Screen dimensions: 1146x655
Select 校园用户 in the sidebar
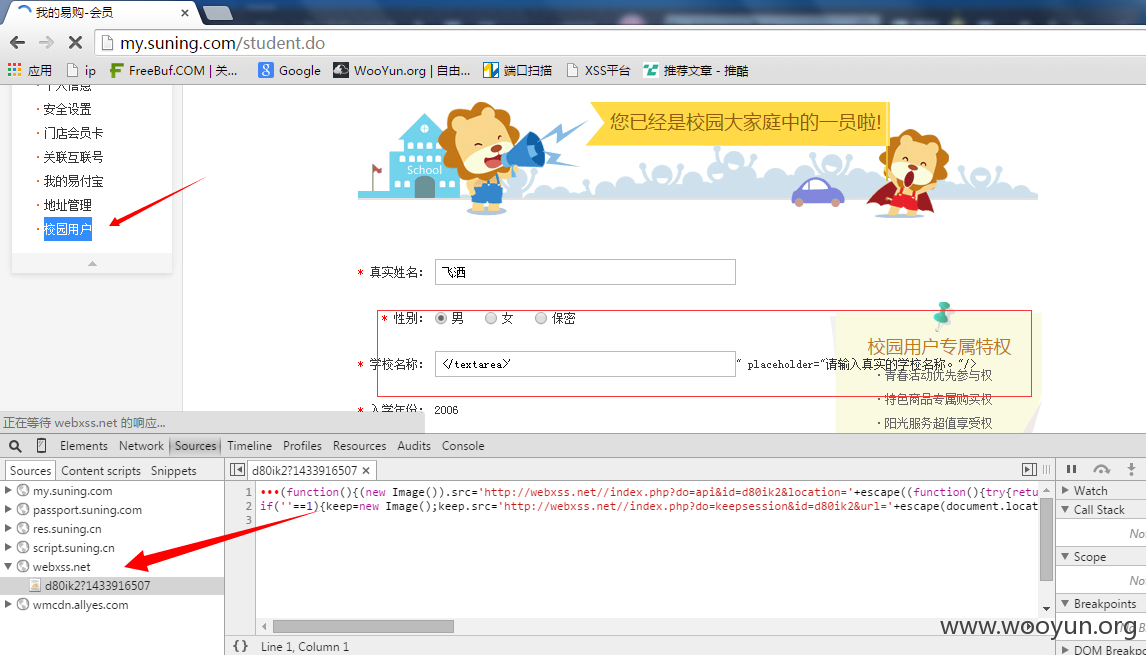click(x=67, y=229)
